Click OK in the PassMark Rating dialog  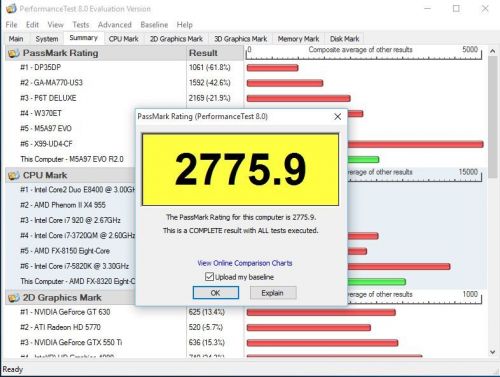216,293
